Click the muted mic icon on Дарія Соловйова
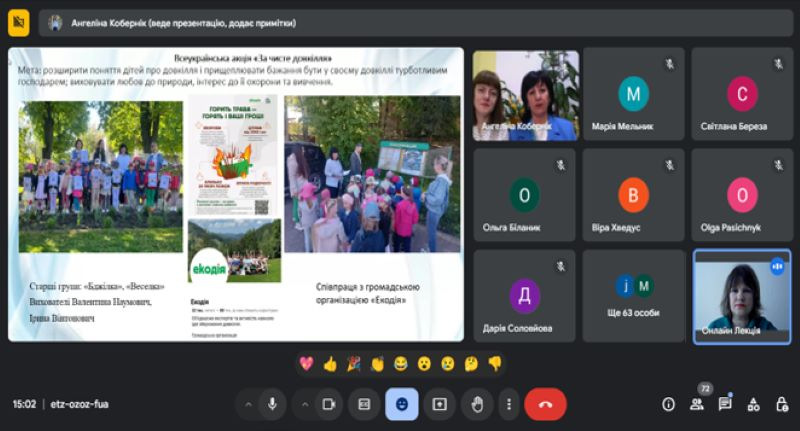Viewport: 800px width, 431px height. pos(561,266)
